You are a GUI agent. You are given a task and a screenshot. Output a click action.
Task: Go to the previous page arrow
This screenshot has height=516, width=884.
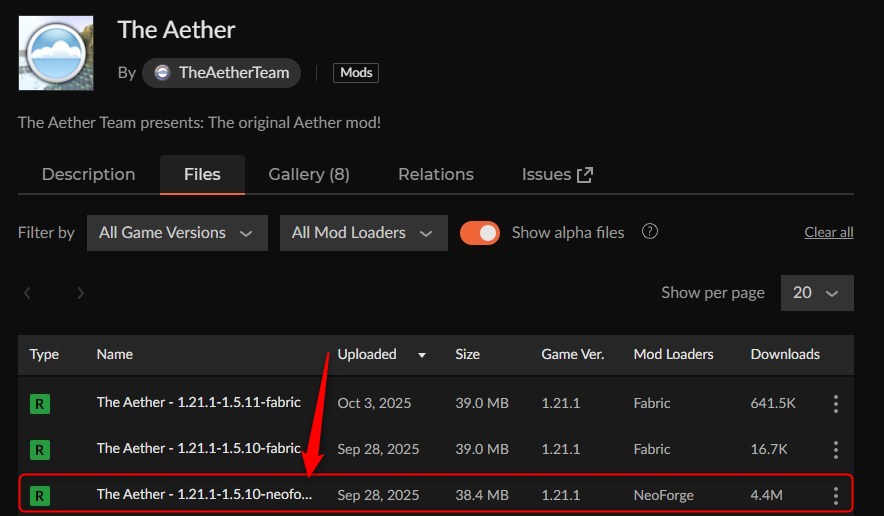(x=27, y=293)
